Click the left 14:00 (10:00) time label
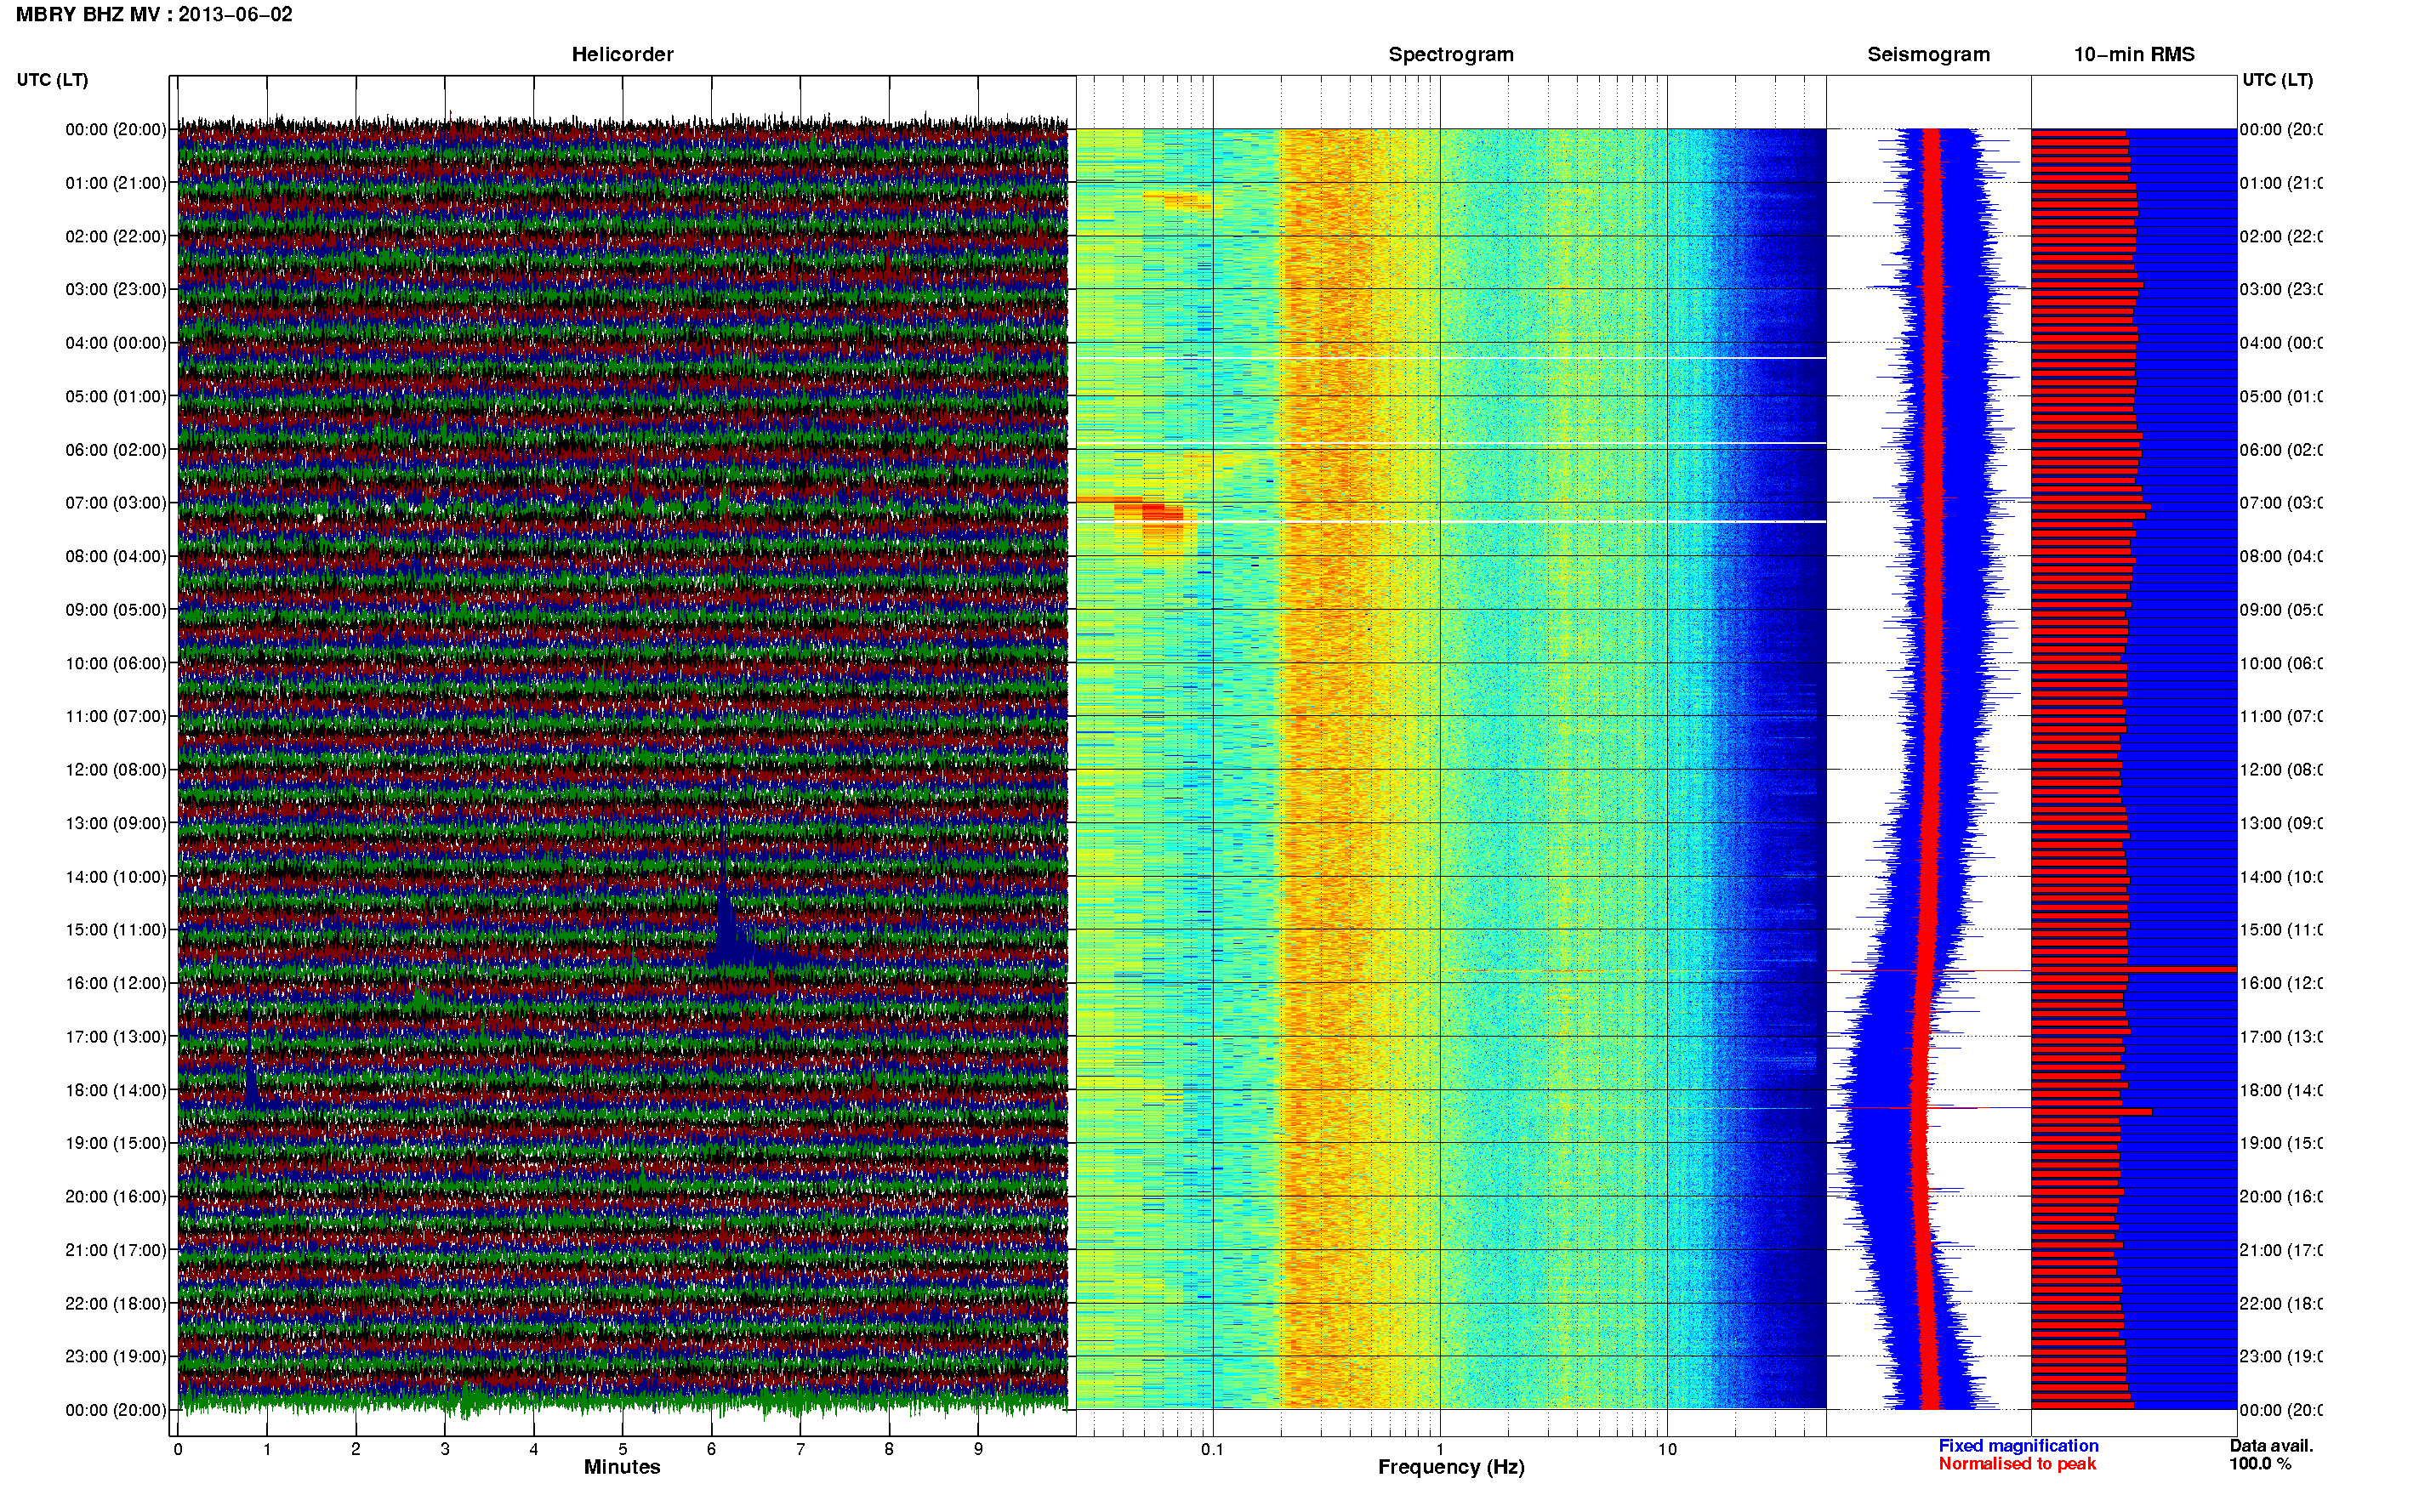The height and width of the screenshot is (1512, 2419). tap(116, 877)
